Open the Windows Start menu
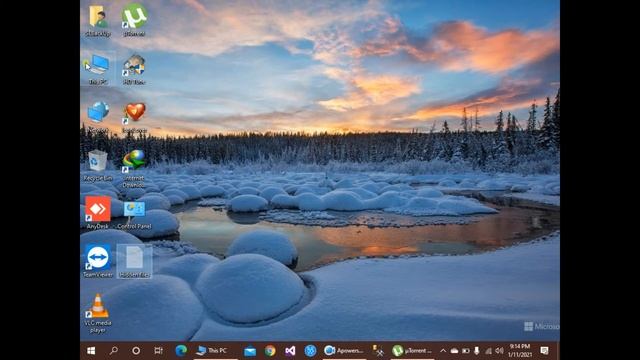Image resolution: width=640 pixels, height=360 pixels. click(x=91, y=351)
